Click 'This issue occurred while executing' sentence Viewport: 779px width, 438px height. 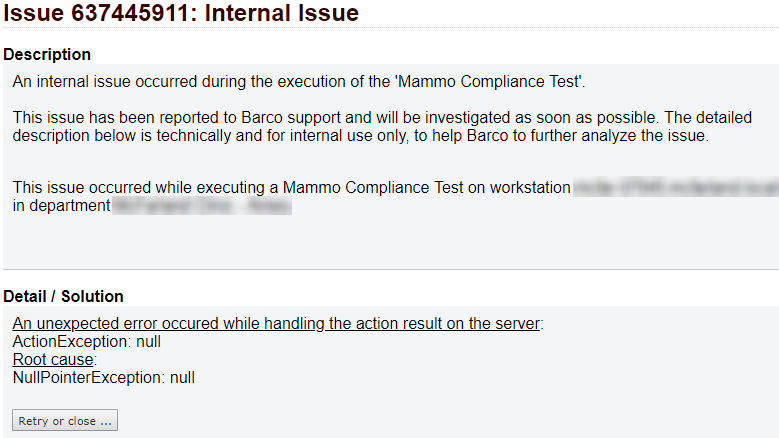291,188
